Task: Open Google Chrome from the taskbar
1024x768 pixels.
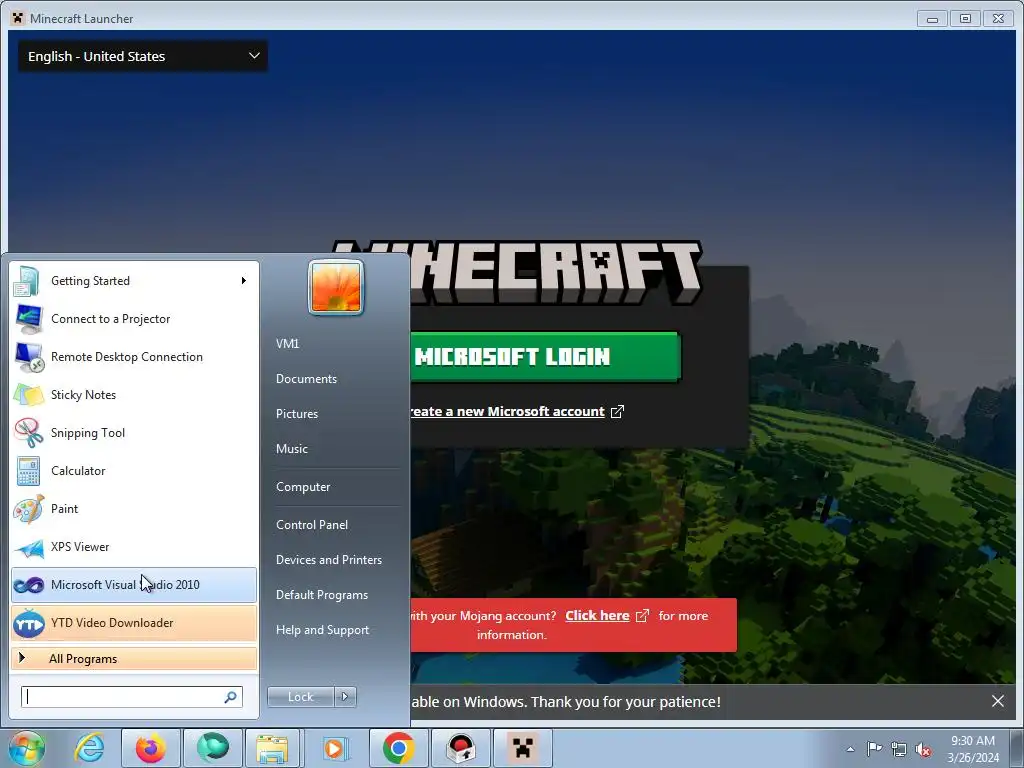Action: pos(398,748)
